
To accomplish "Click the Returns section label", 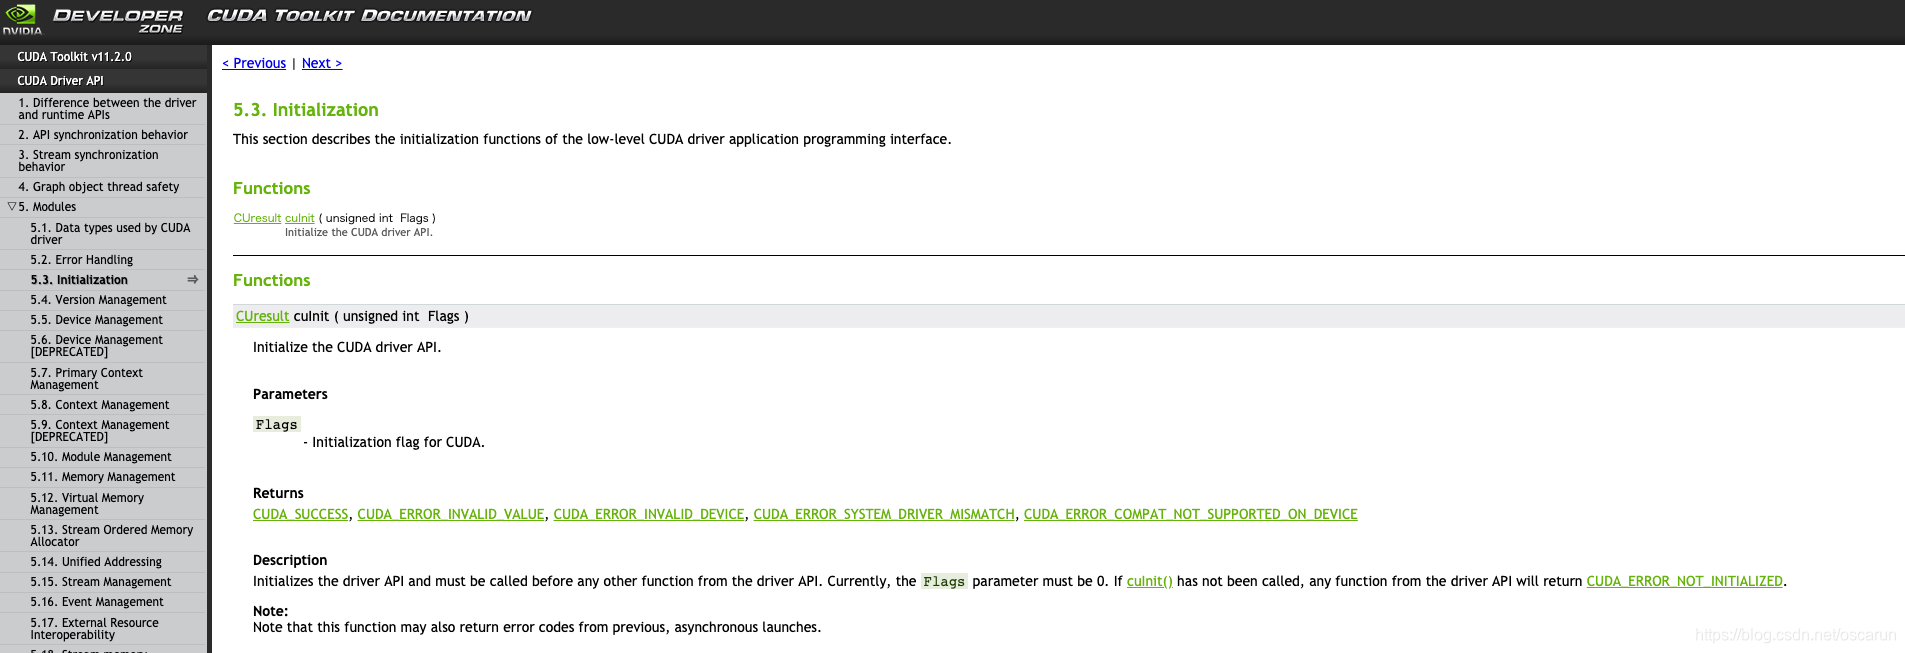I will coord(278,493).
